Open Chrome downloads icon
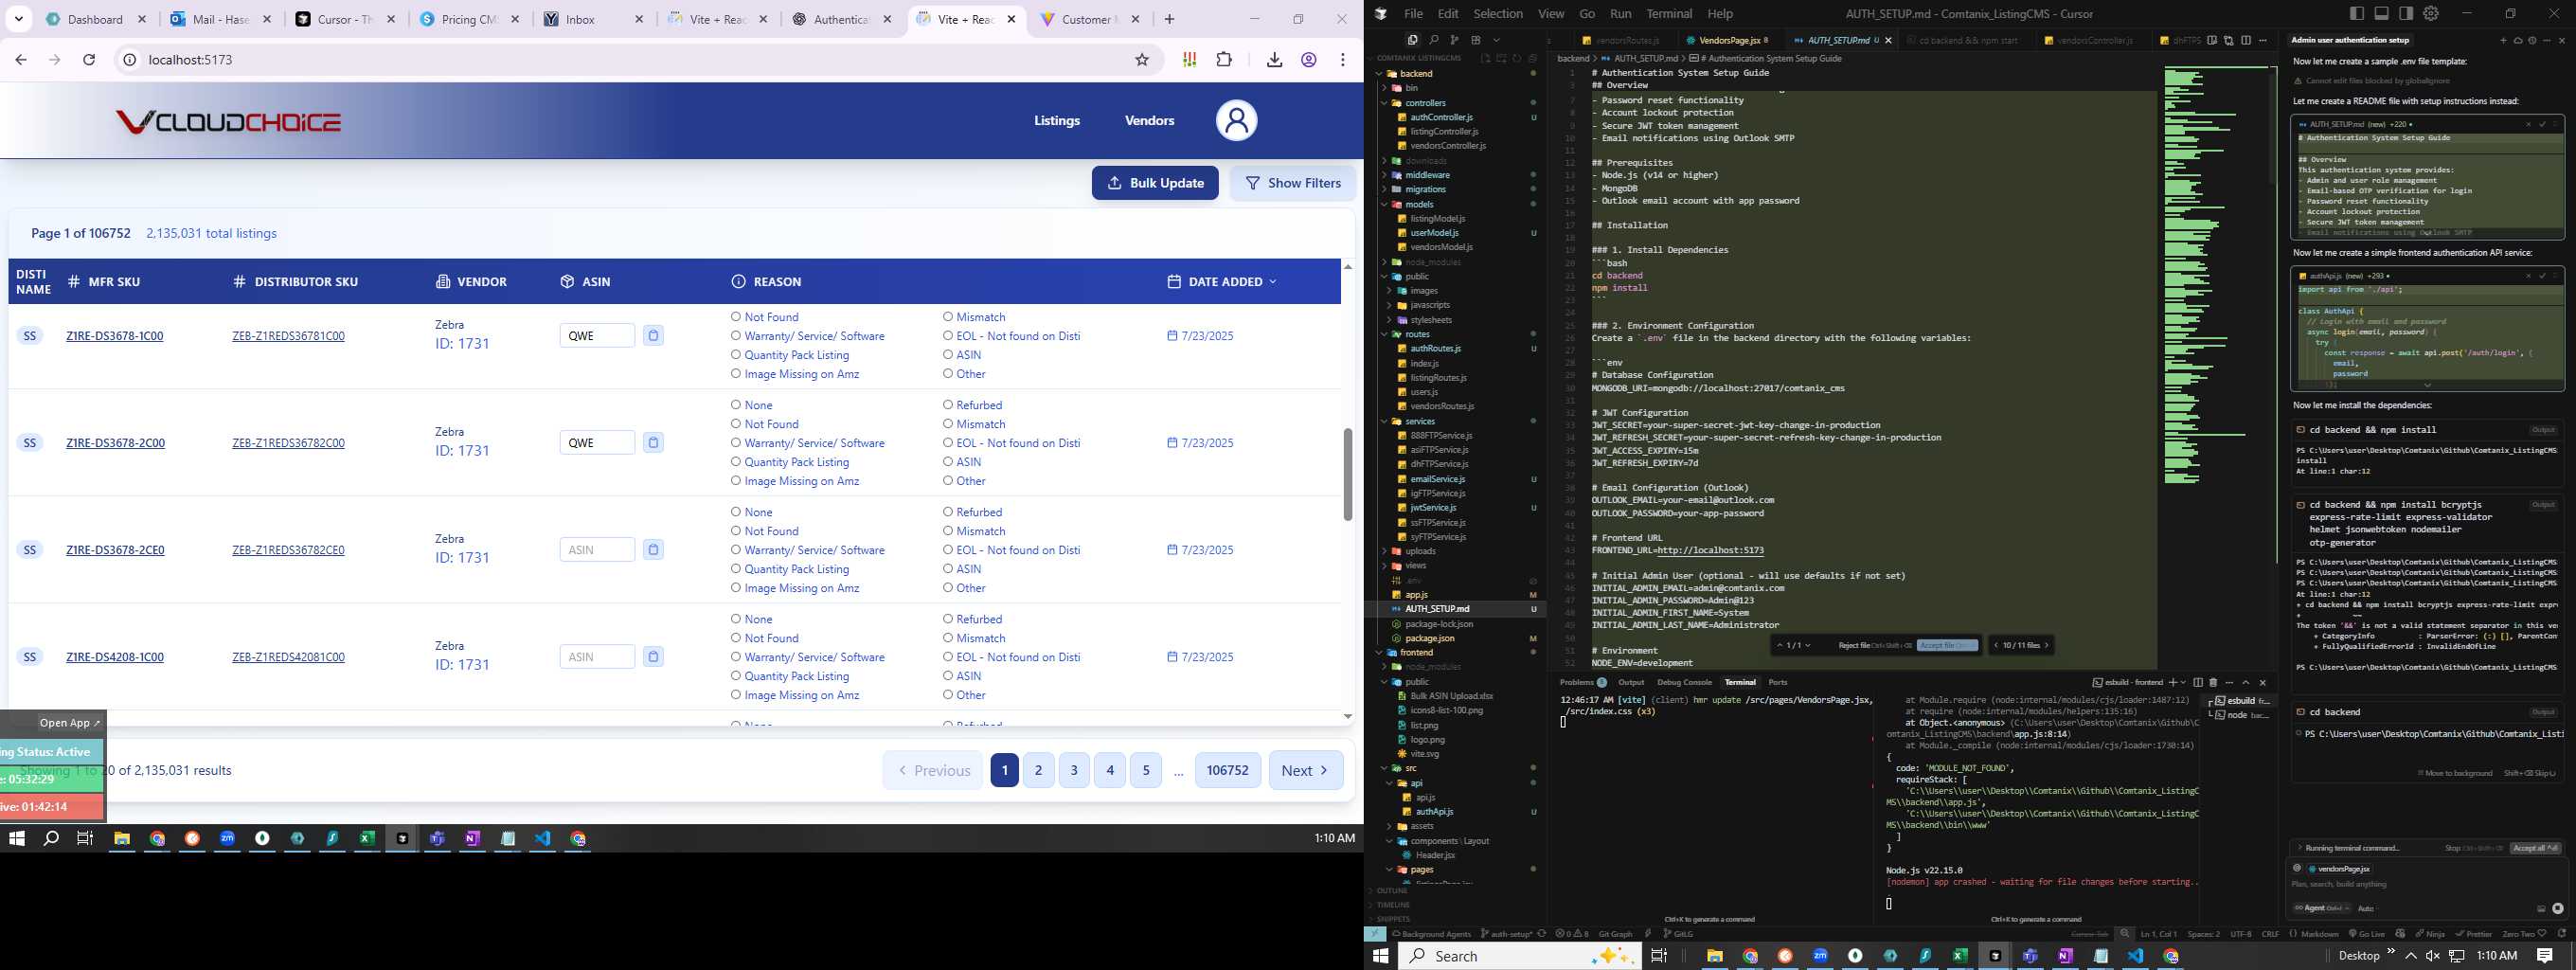The image size is (2576, 970). (1274, 60)
